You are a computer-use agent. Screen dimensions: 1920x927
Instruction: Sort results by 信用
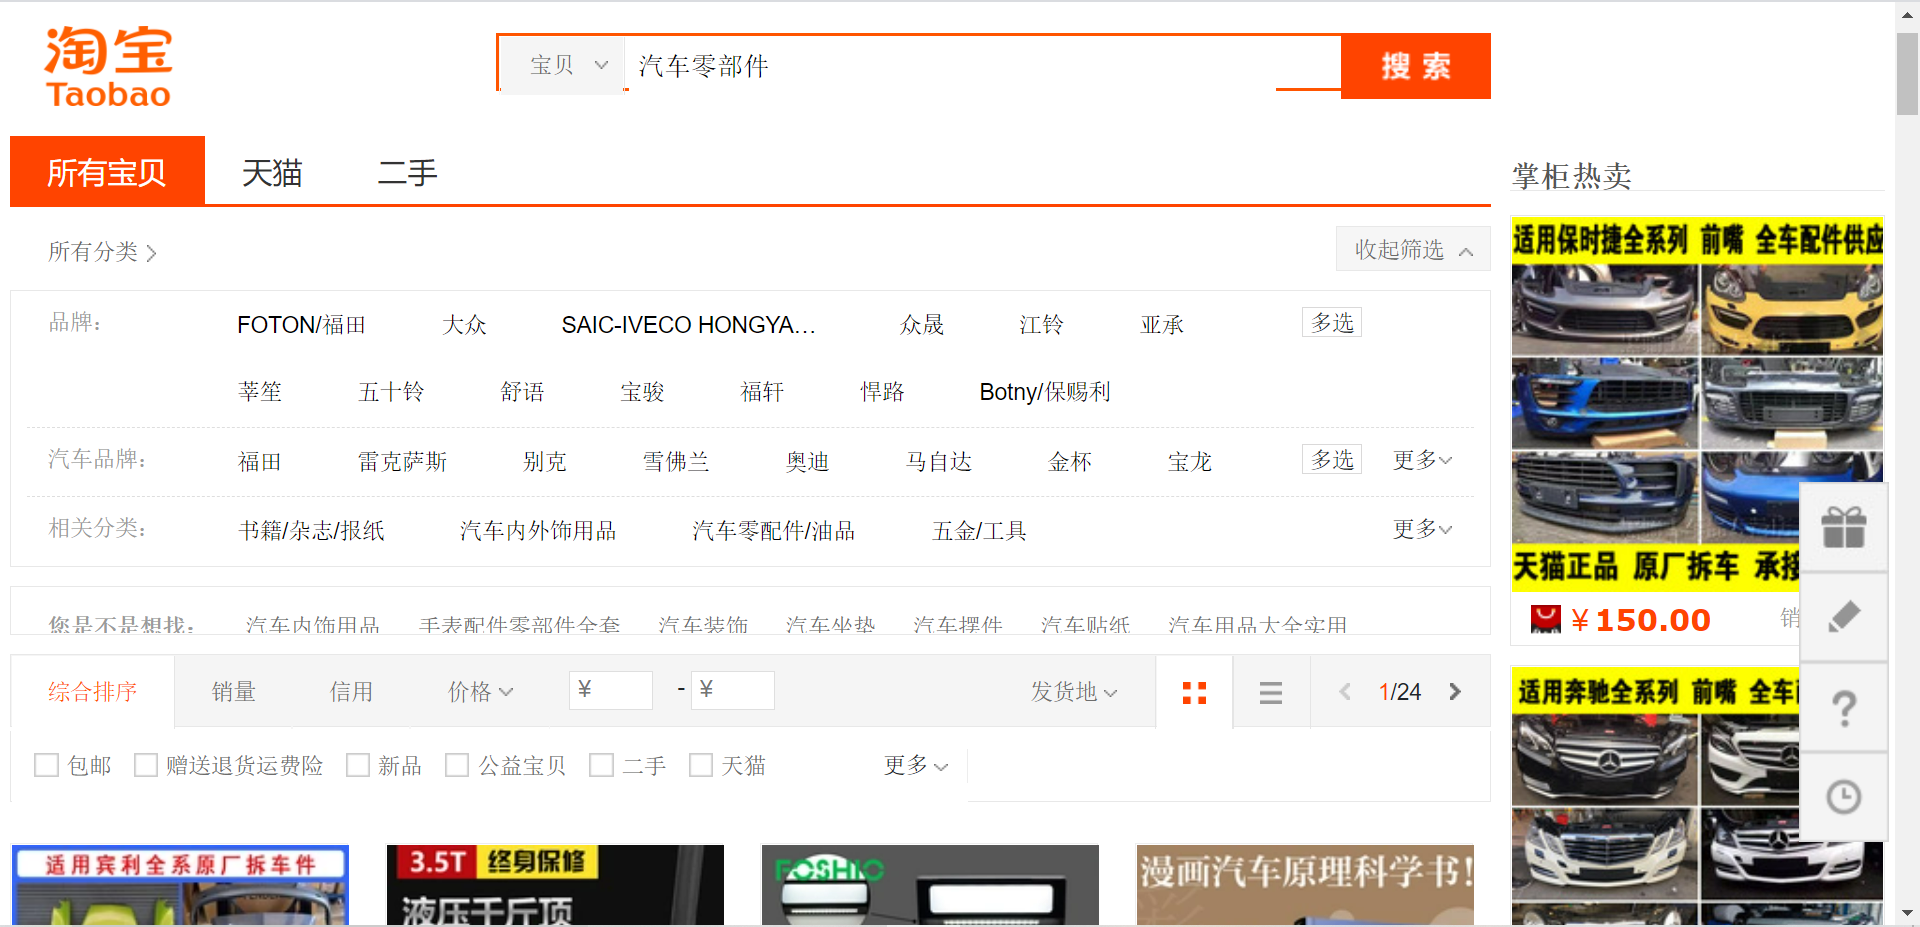pos(351,692)
